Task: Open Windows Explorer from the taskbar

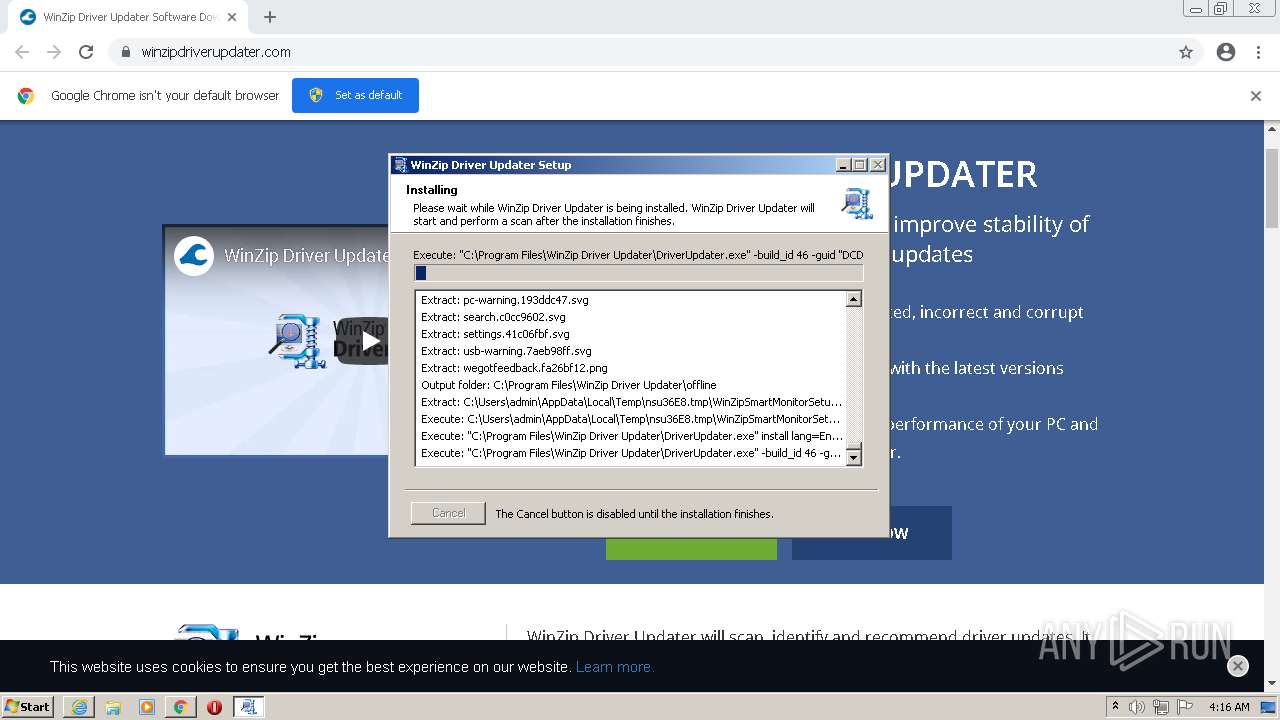Action: tap(113, 707)
